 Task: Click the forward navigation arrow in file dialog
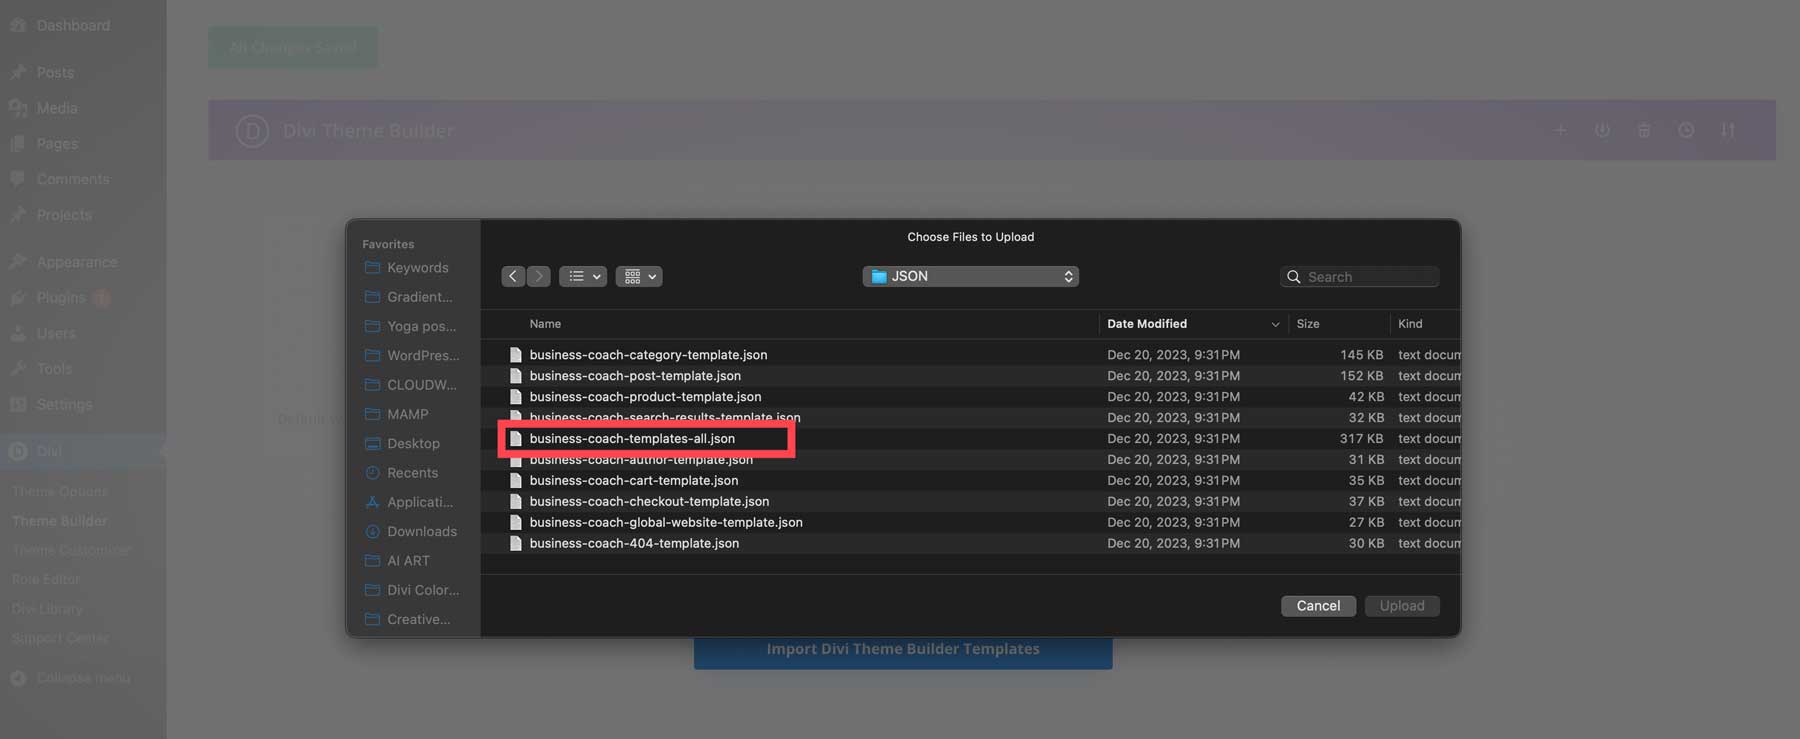539,276
